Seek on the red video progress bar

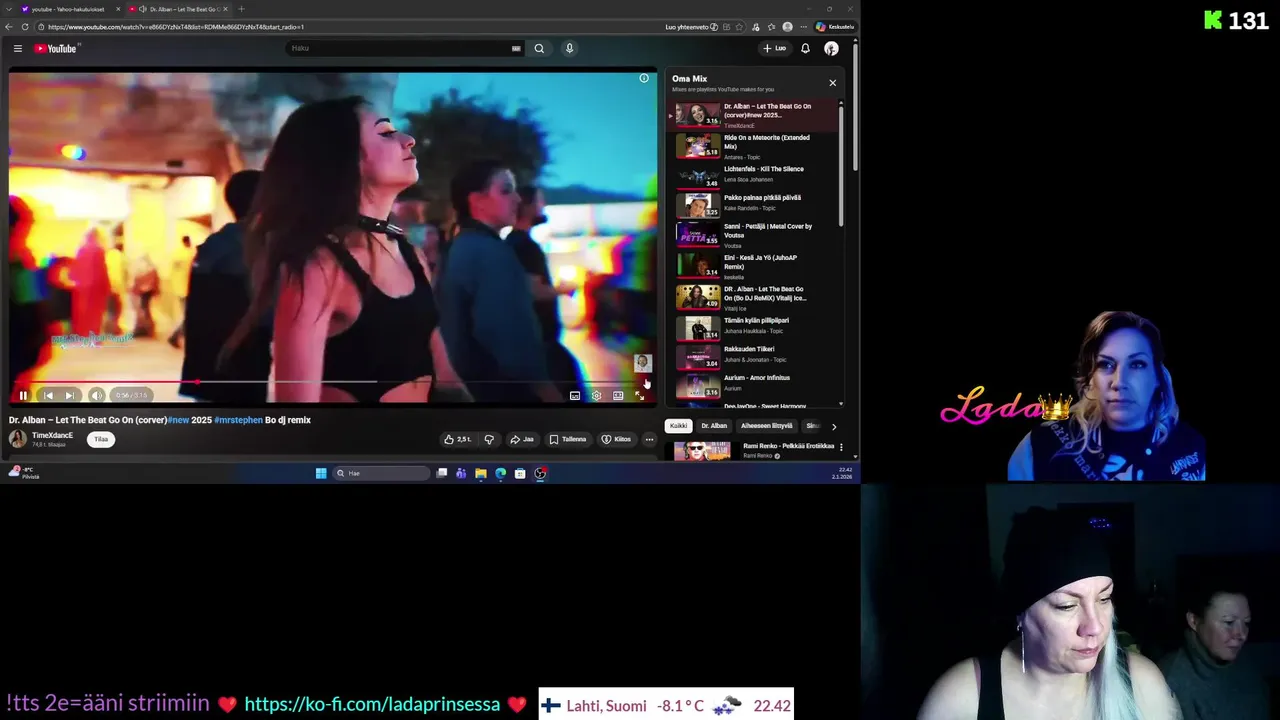333,382
